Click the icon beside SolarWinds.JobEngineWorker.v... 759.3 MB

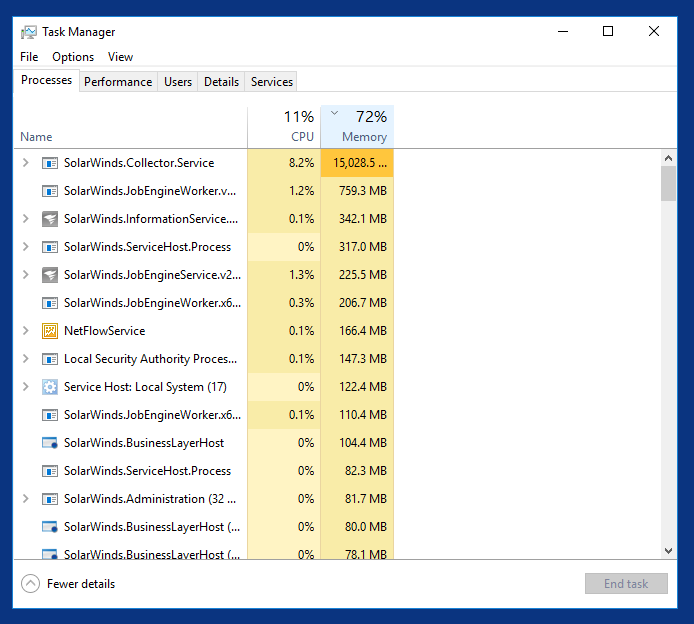(x=50, y=191)
